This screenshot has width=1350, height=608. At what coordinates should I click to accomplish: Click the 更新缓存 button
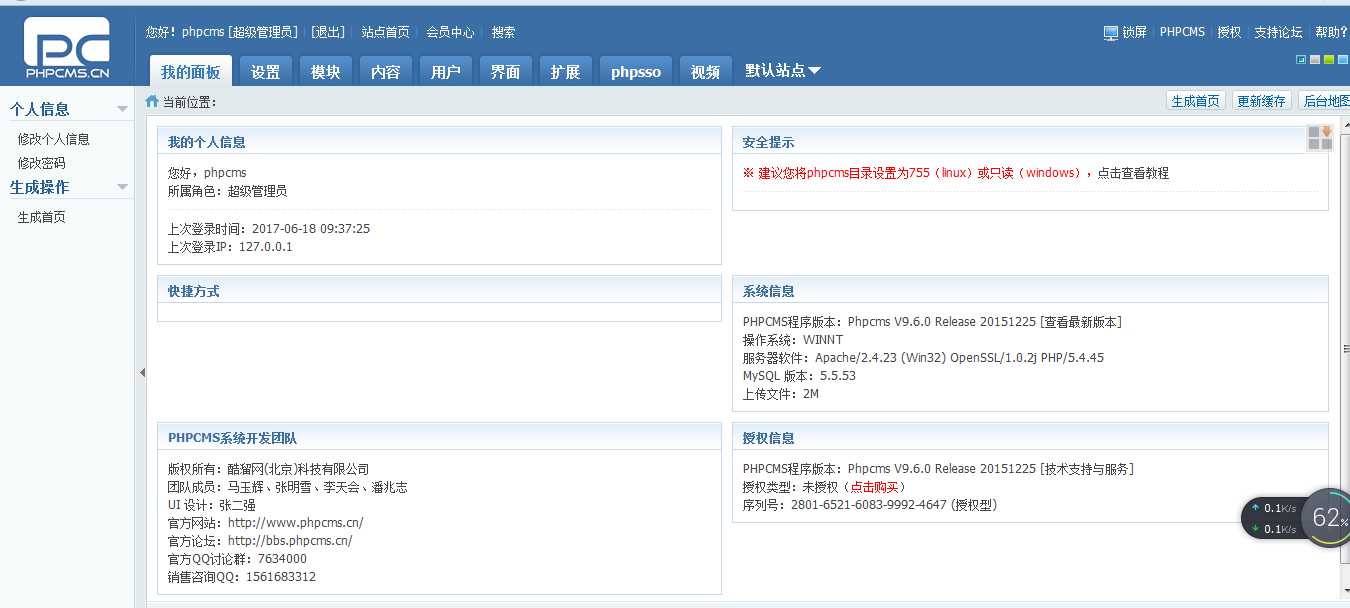pos(1261,101)
